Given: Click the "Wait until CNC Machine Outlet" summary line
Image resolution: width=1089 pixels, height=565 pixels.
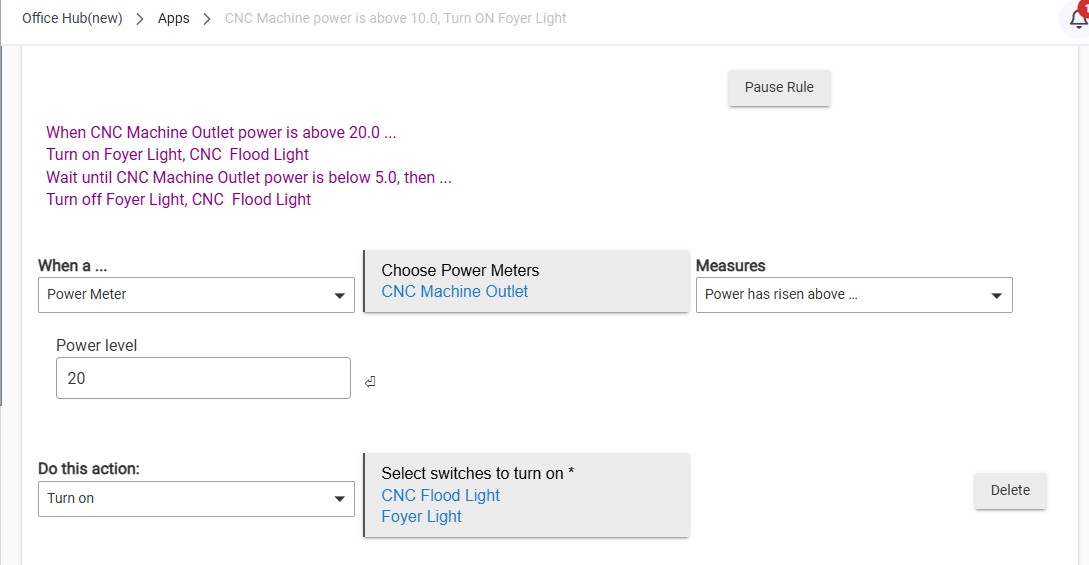Looking at the screenshot, I should click(x=248, y=177).
